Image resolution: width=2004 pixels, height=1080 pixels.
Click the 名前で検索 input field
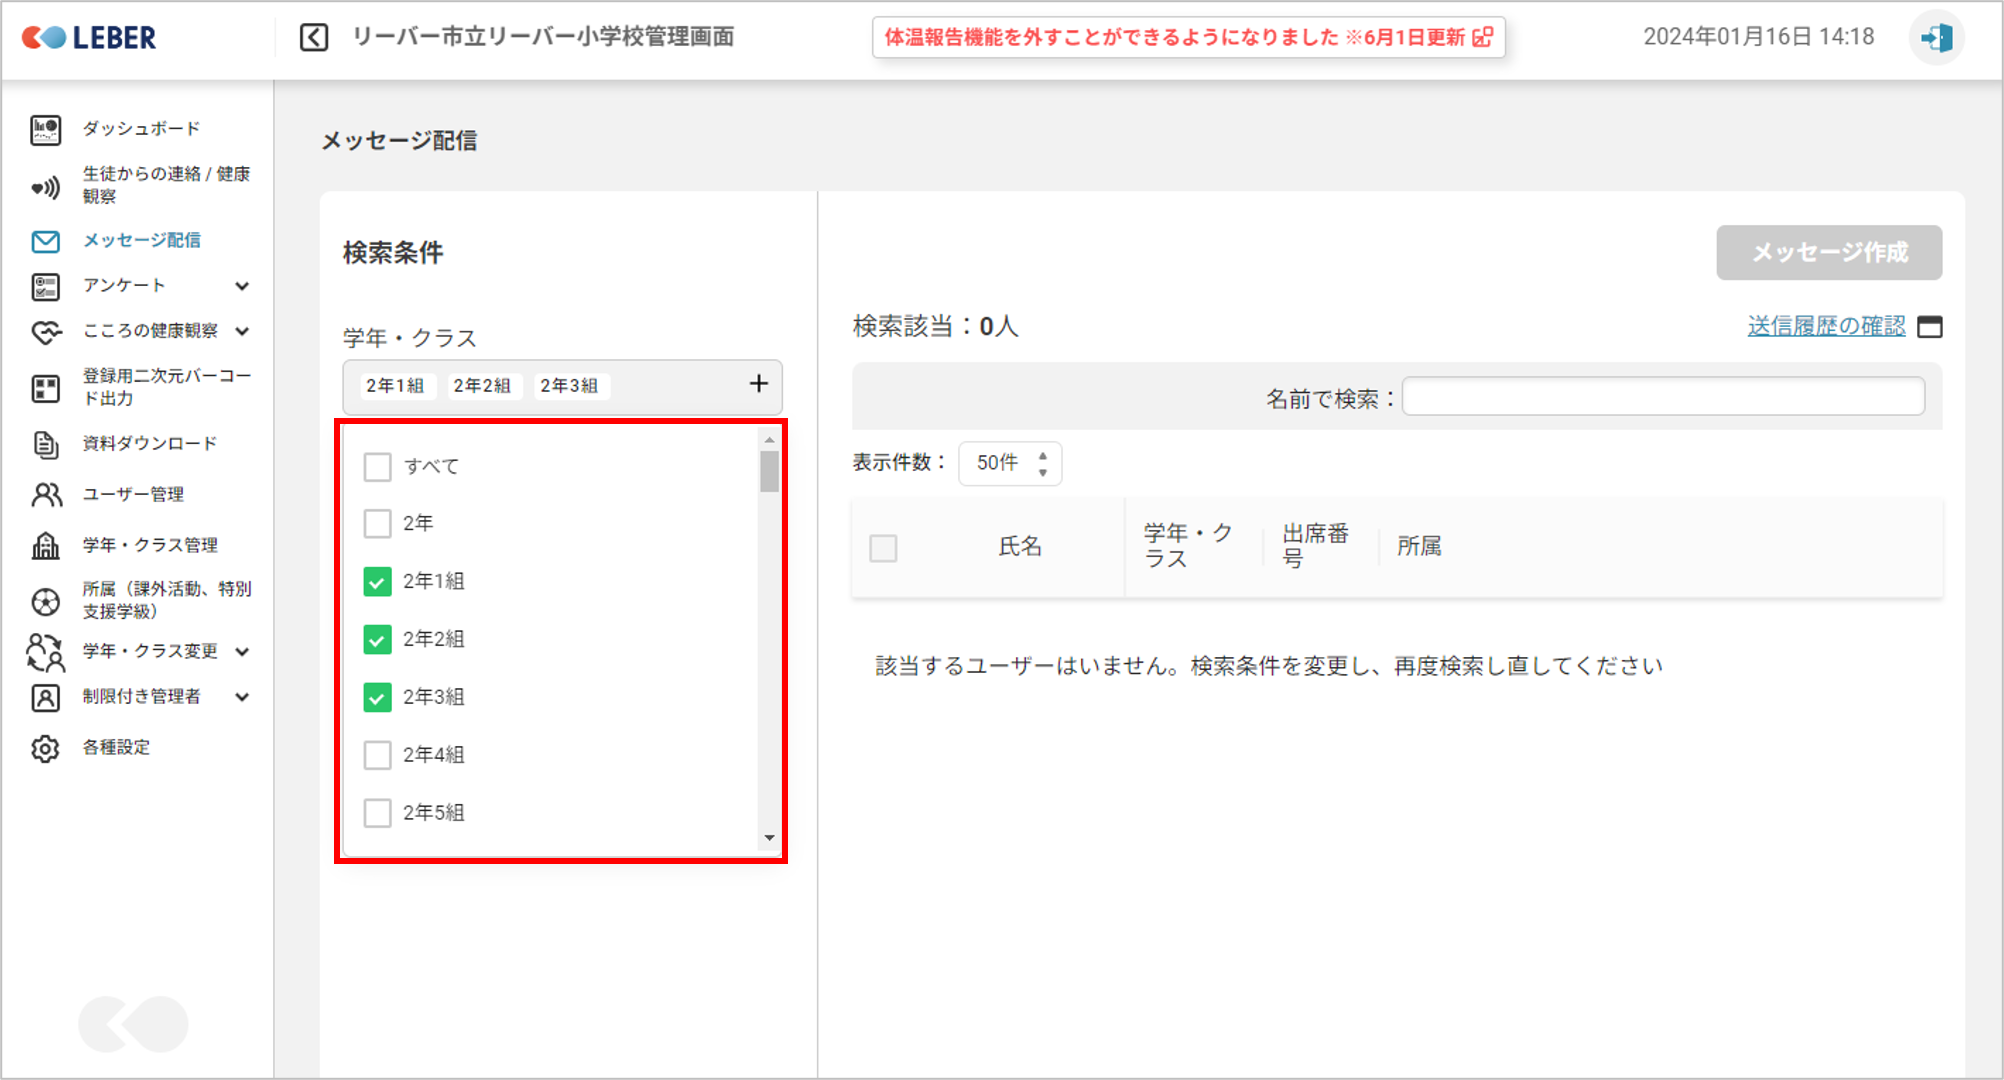point(1663,397)
